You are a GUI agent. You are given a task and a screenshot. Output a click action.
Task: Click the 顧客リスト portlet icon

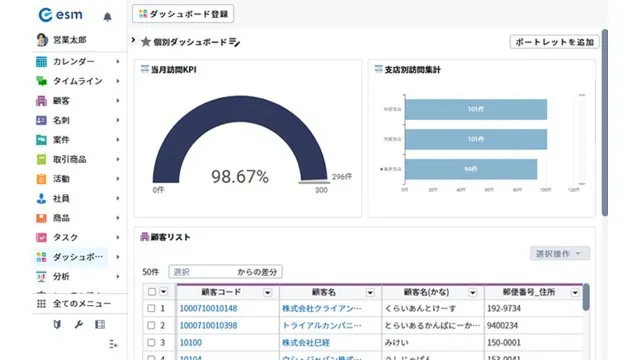pos(144,237)
